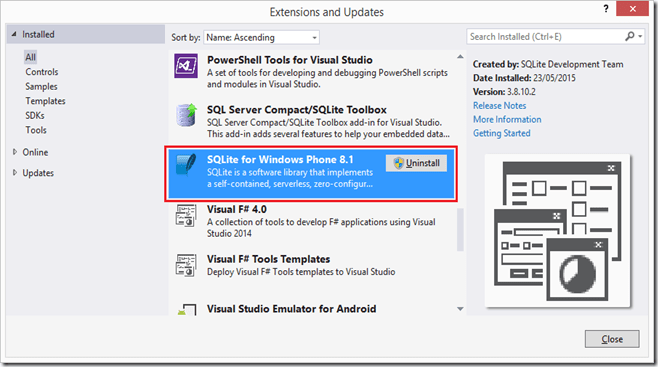This screenshot has width=658, height=367.
Task: Select the SDKs filter
Action: tap(35, 115)
